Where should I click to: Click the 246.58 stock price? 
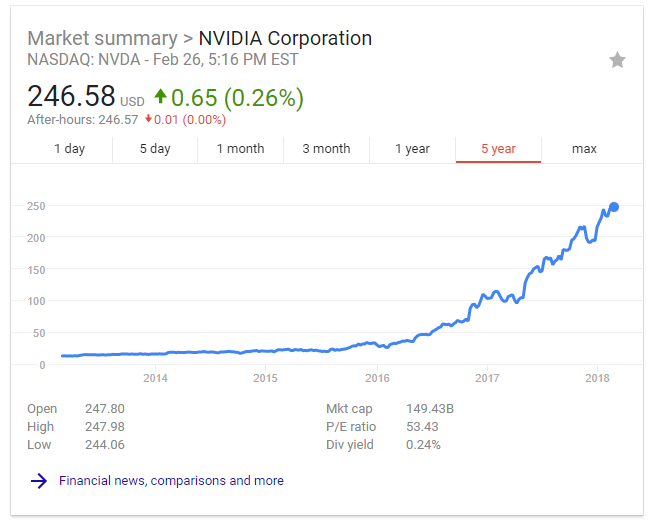[x=71, y=97]
